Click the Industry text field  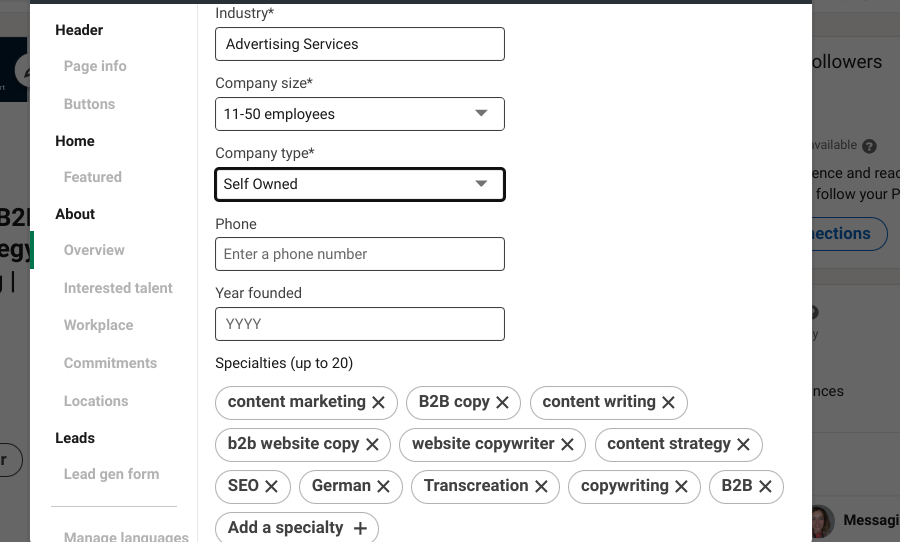360,44
